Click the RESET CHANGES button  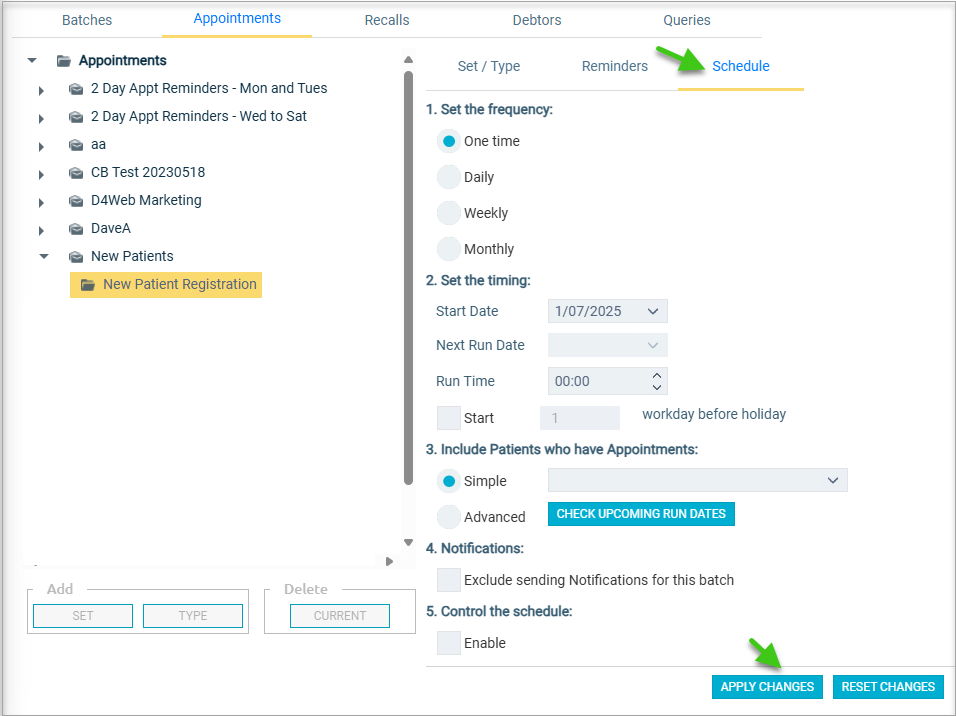(x=888, y=687)
